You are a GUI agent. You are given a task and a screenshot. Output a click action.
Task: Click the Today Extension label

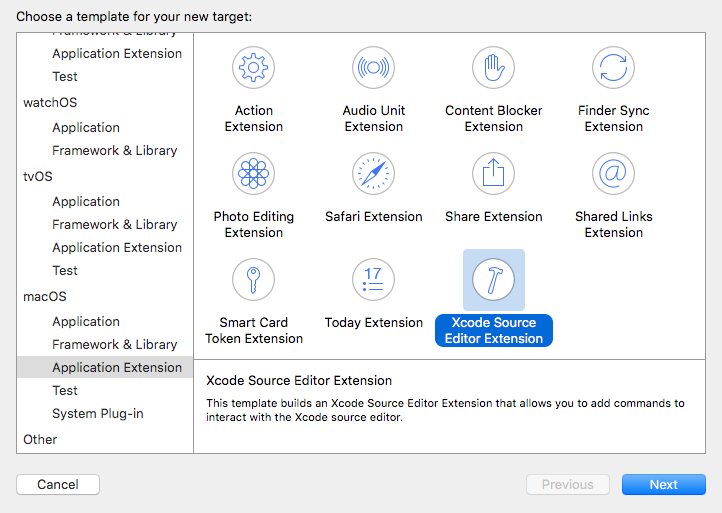click(373, 322)
